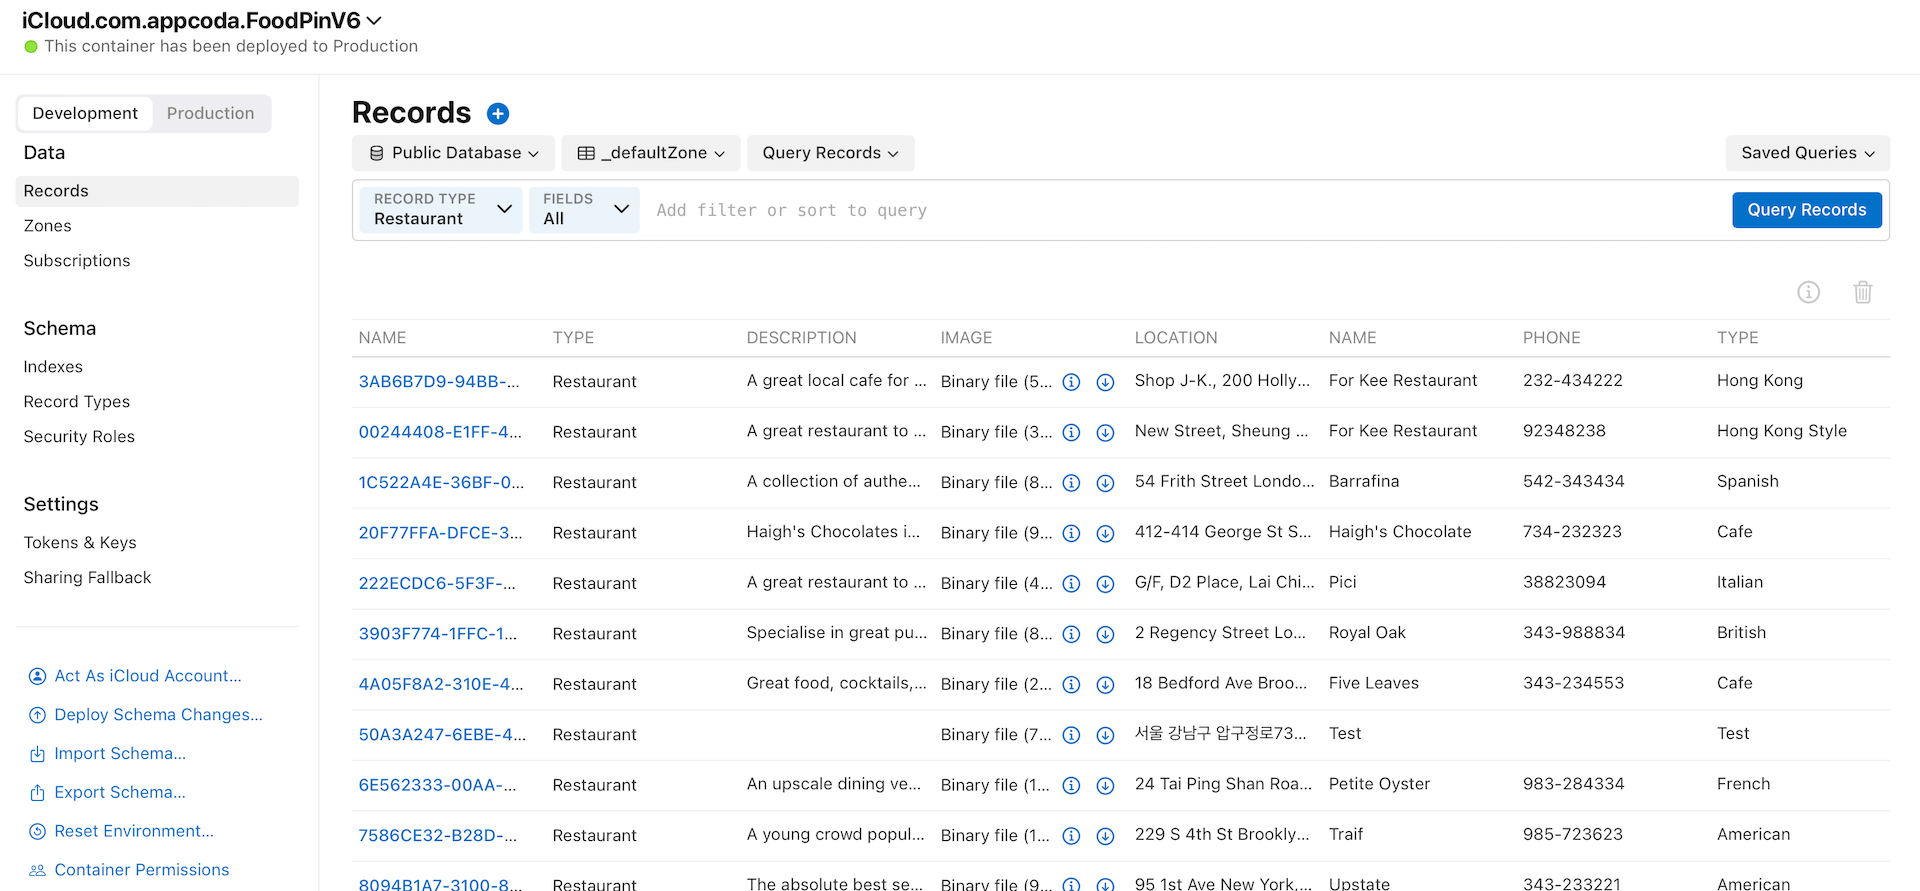
Task: Show image info for the Barrafina row
Action: click(x=1071, y=483)
